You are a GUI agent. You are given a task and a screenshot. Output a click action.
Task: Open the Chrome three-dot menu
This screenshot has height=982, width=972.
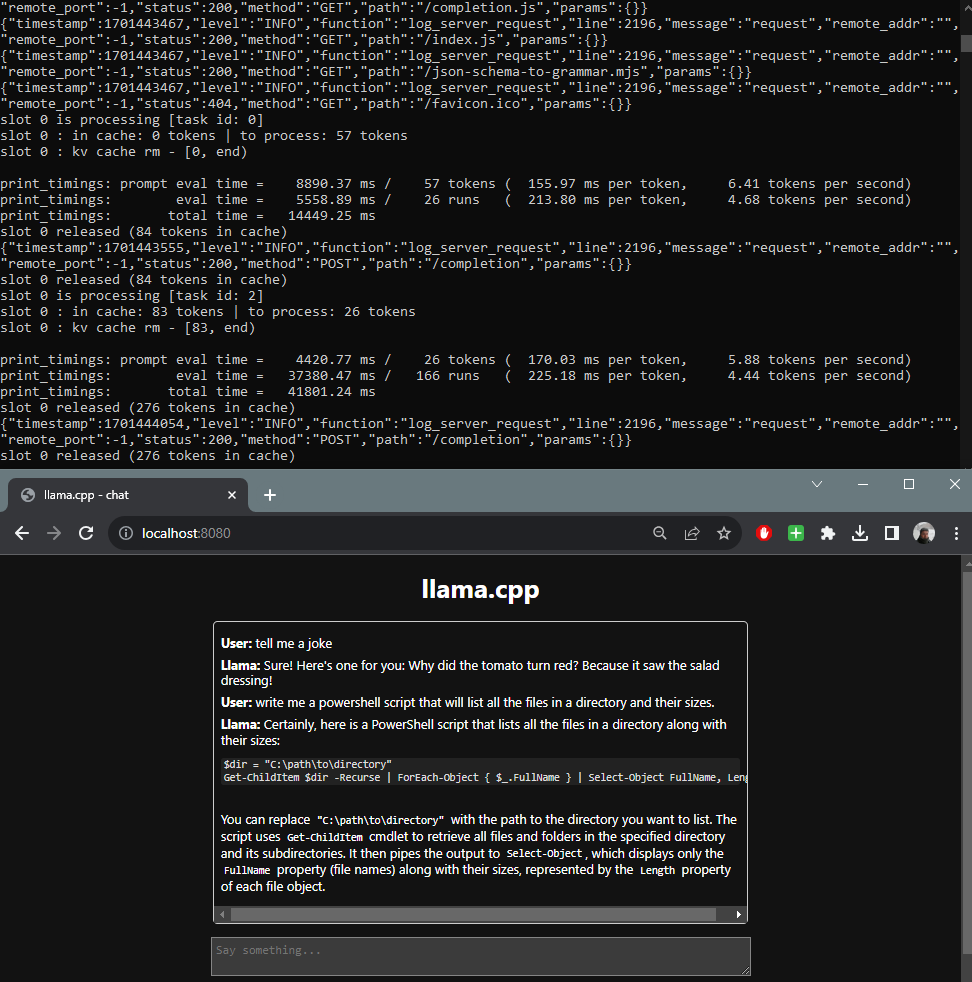pyautogui.click(x=956, y=533)
